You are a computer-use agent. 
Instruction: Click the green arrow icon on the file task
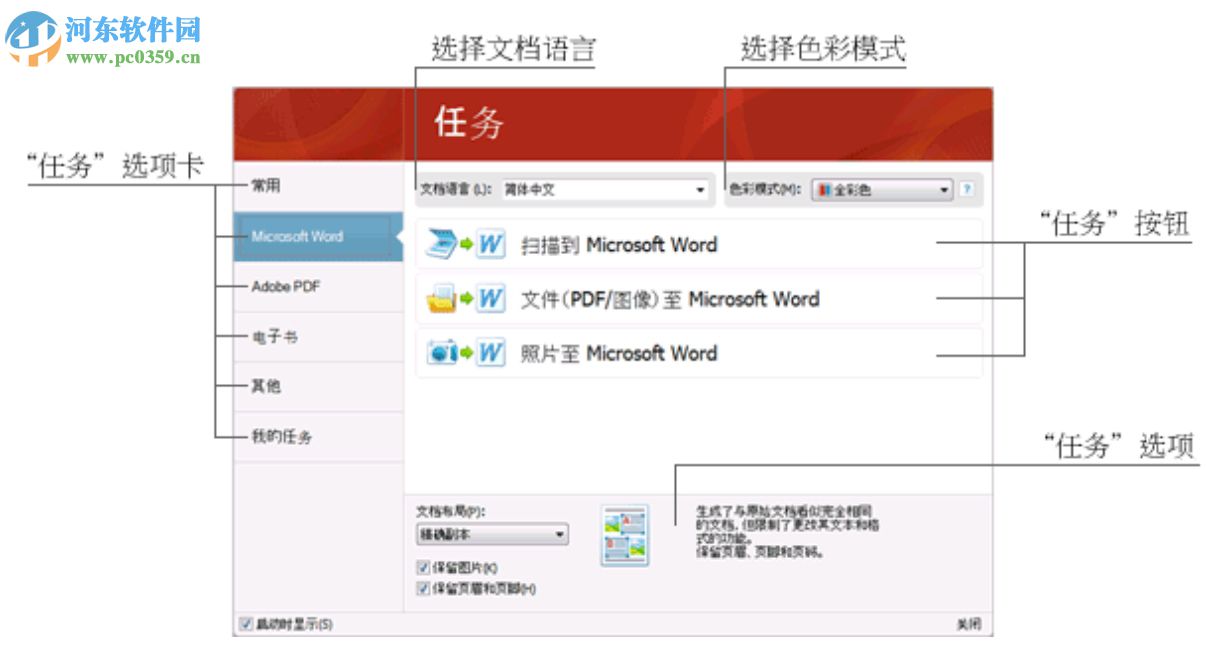tap(465, 297)
